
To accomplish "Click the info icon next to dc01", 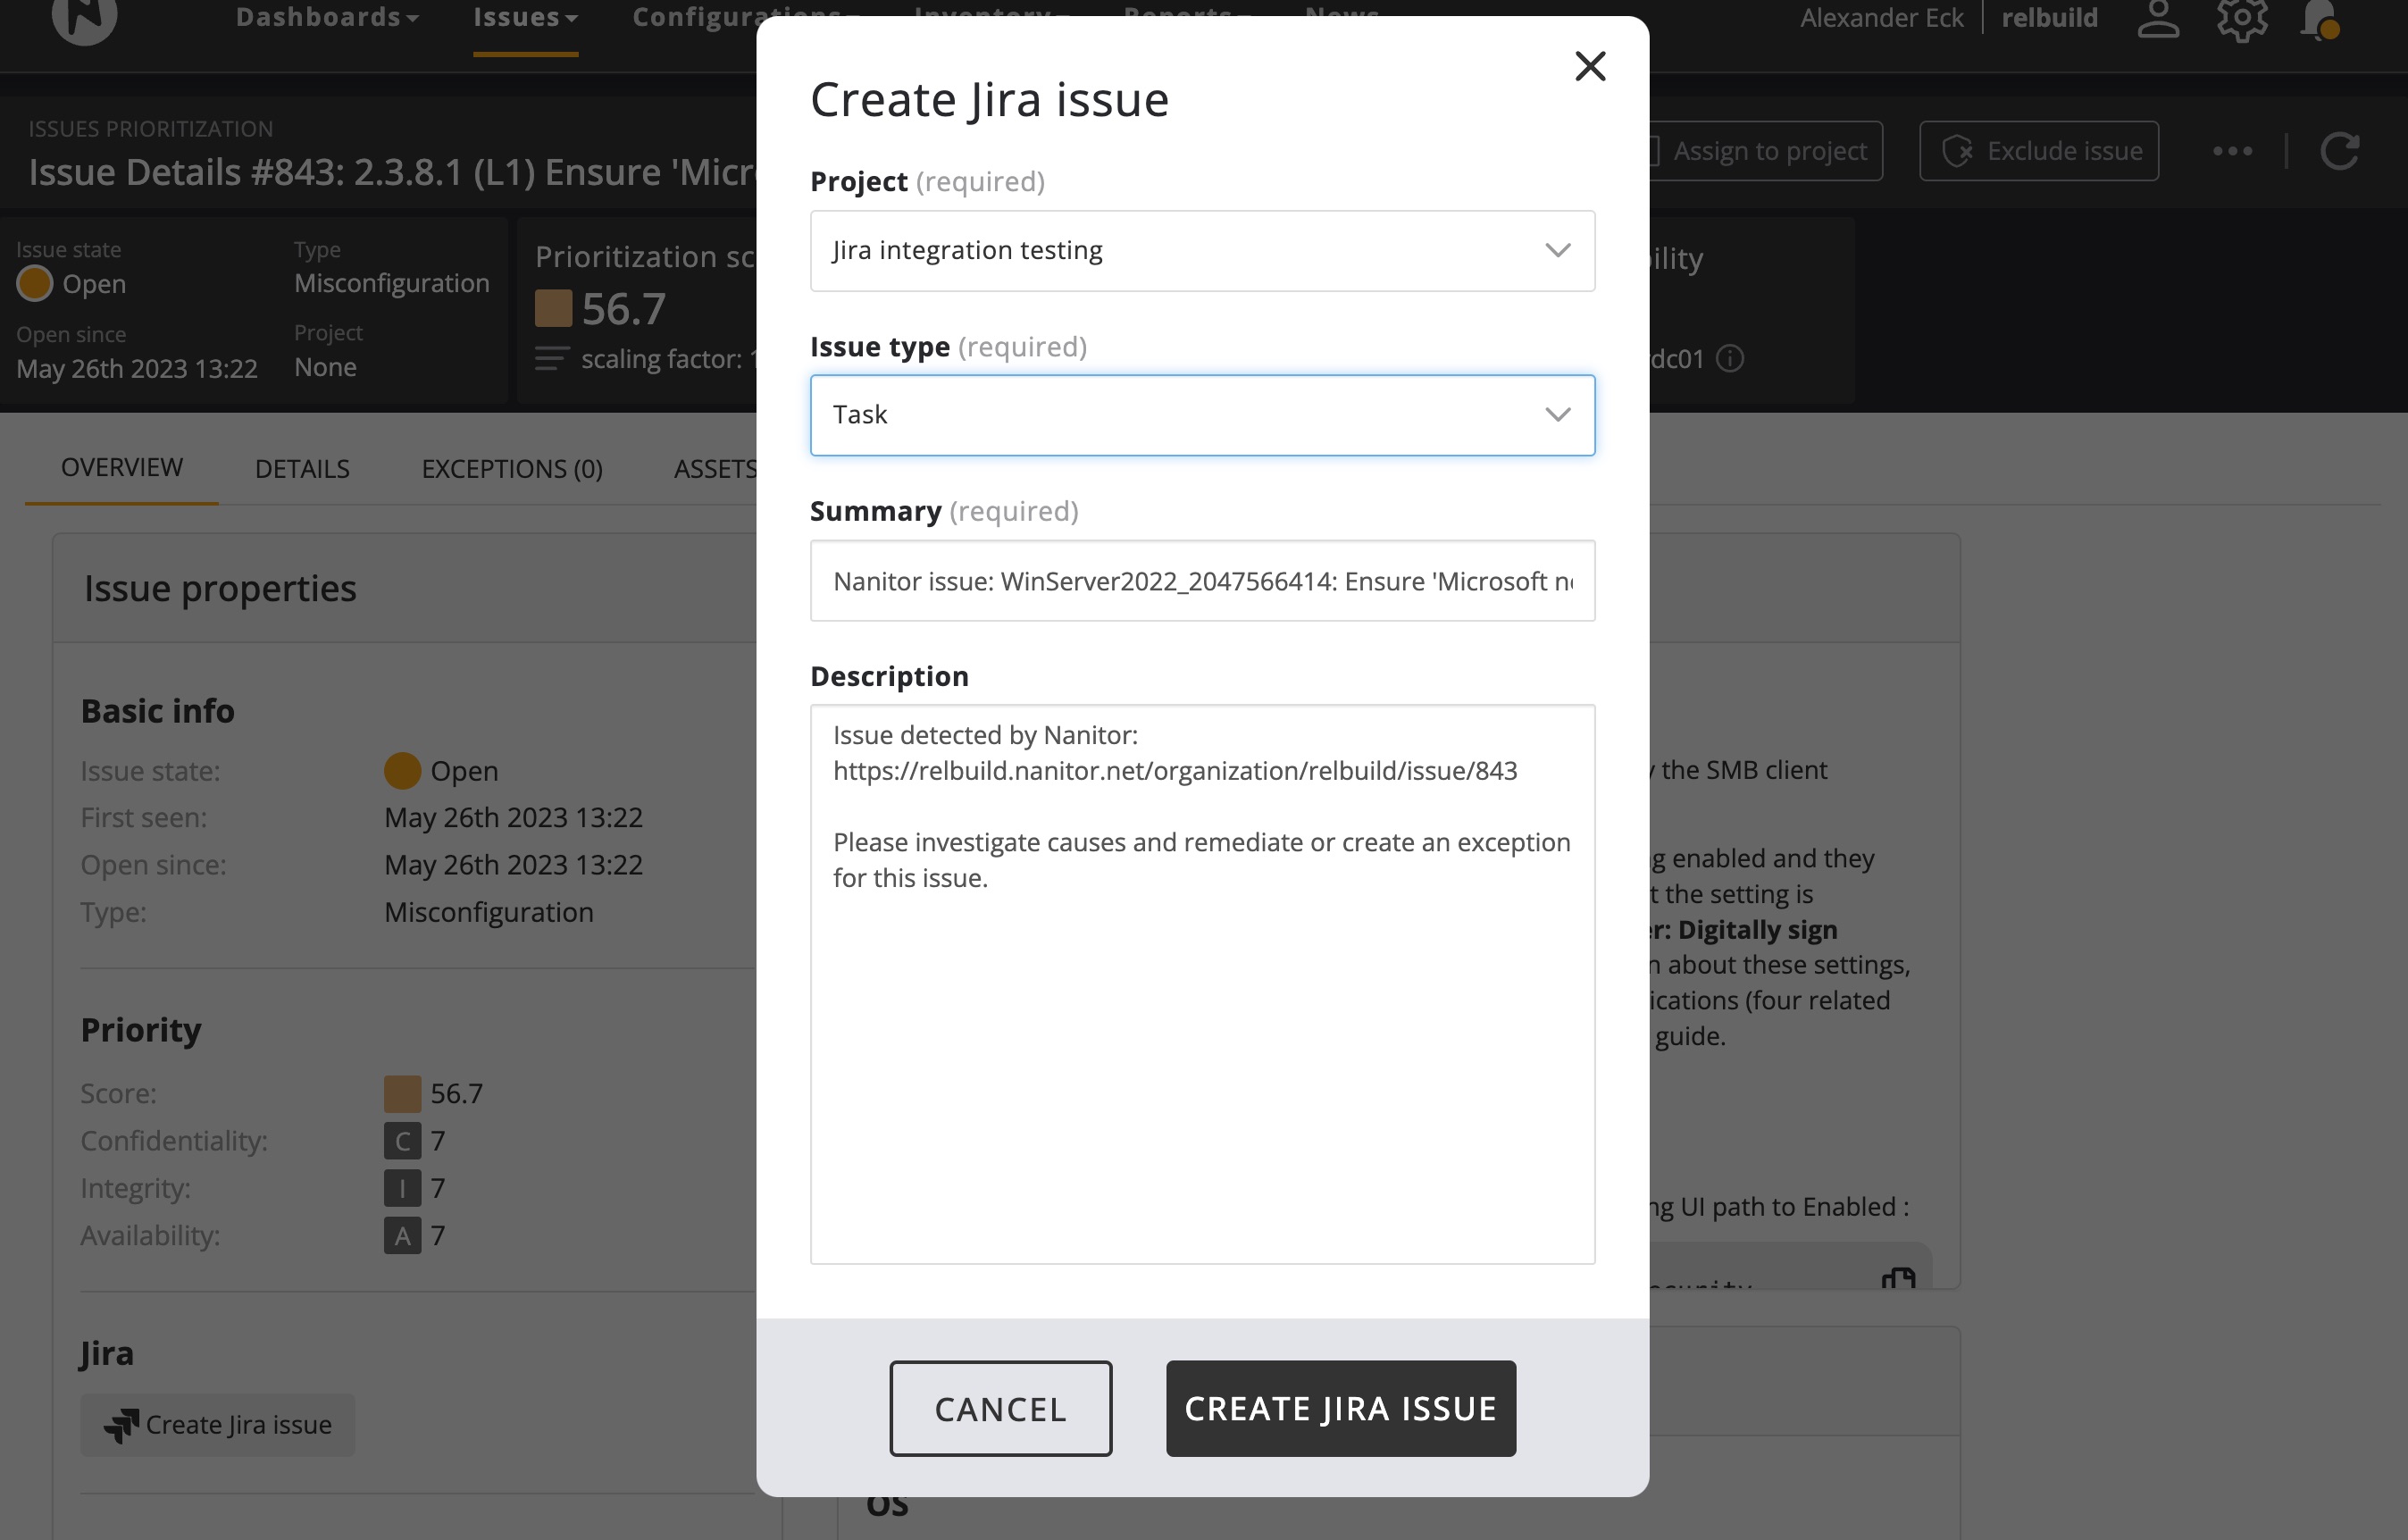I will (1732, 359).
